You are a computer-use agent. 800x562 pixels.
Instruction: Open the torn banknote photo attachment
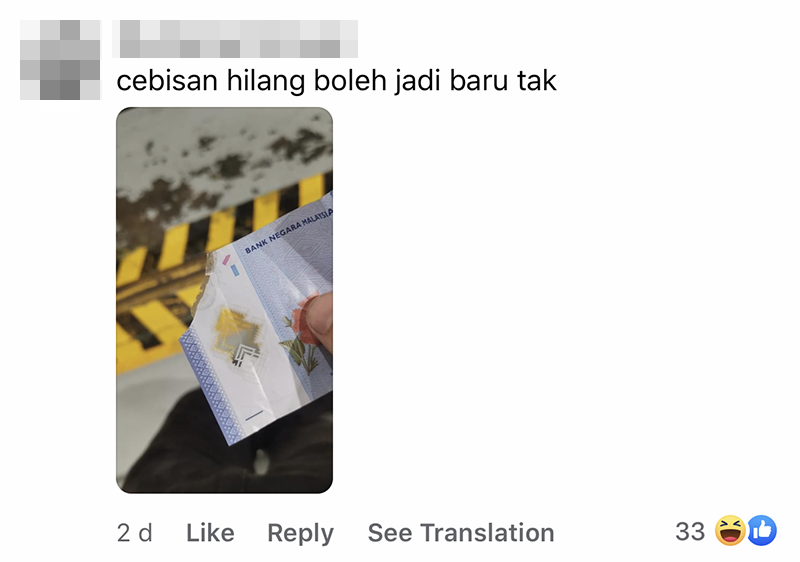tap(224, 300)
